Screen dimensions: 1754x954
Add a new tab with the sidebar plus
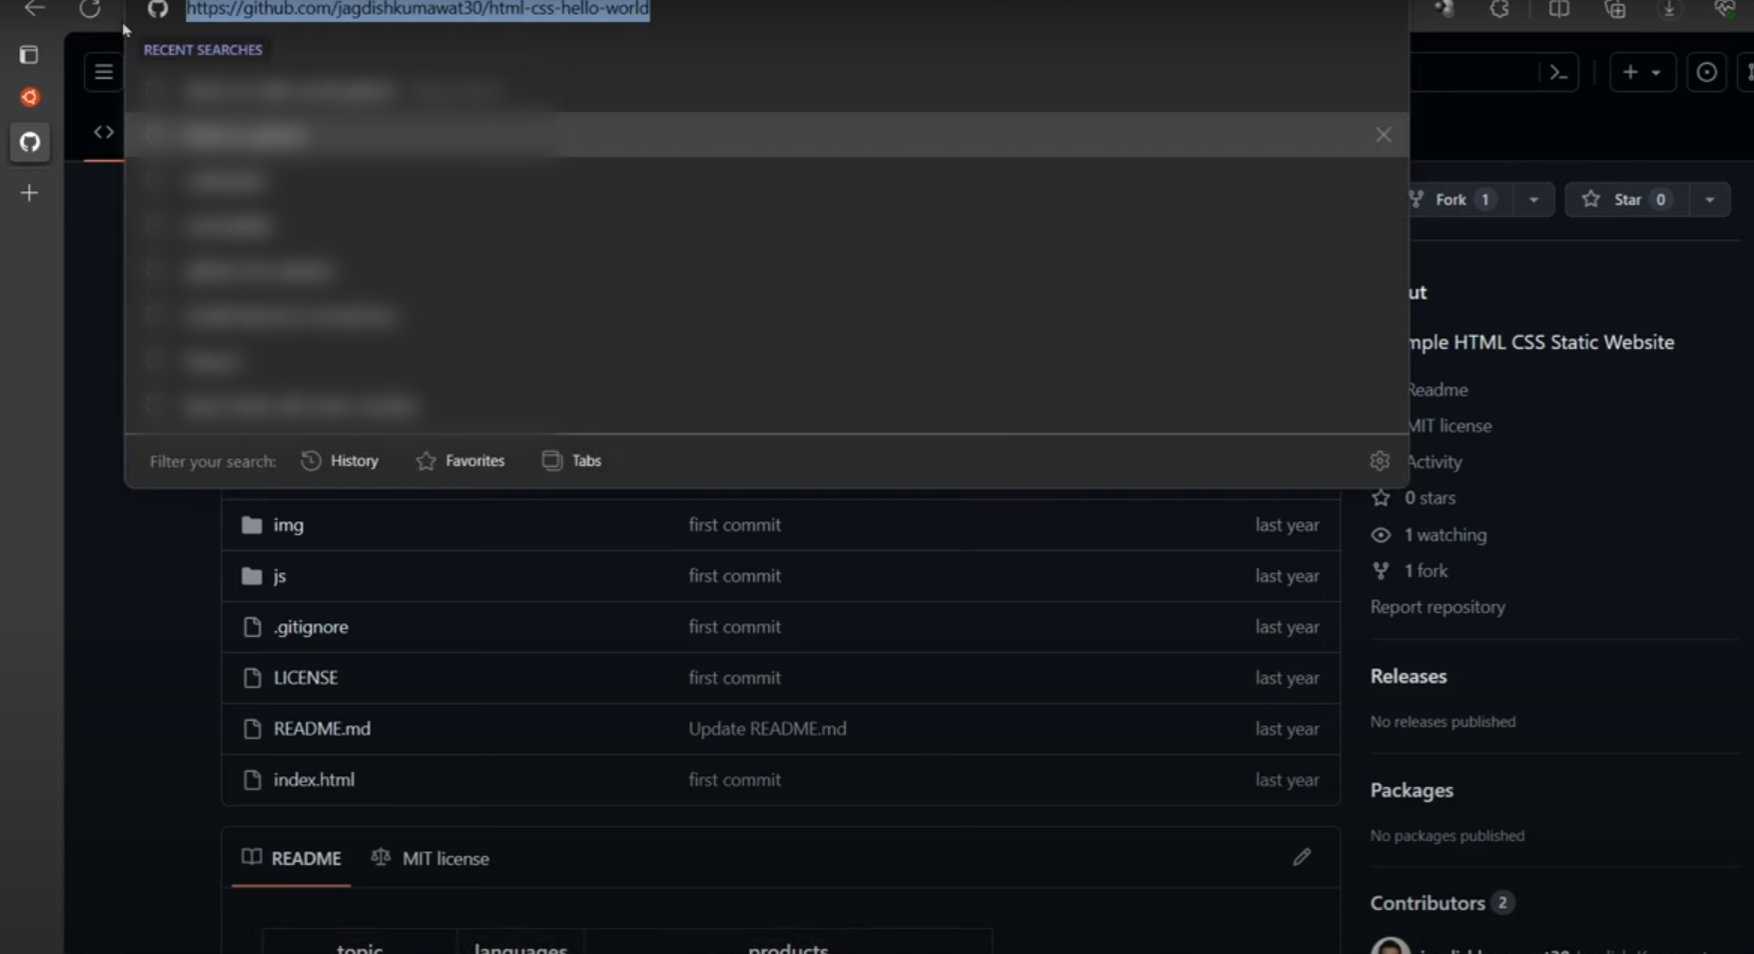pos(29,193)
